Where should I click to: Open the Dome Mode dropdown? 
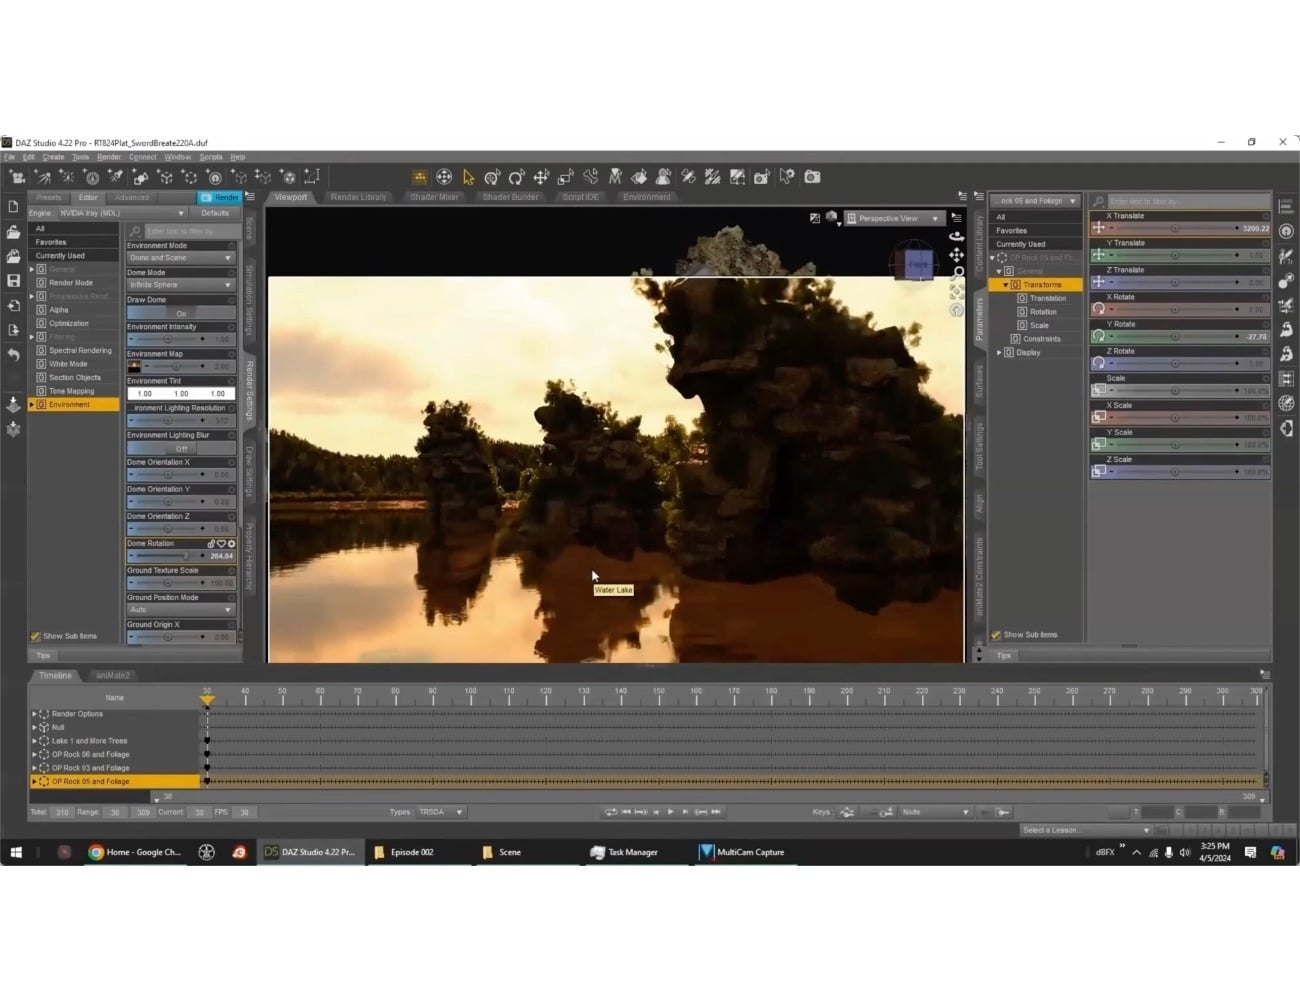coord(180,285)
